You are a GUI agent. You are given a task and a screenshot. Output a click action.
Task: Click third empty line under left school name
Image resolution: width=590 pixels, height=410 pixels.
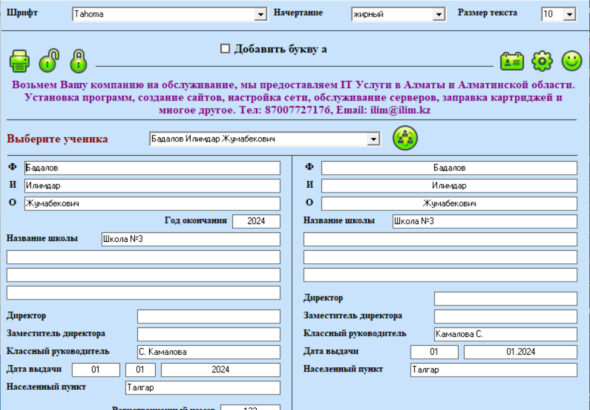[x=143, y=293]
